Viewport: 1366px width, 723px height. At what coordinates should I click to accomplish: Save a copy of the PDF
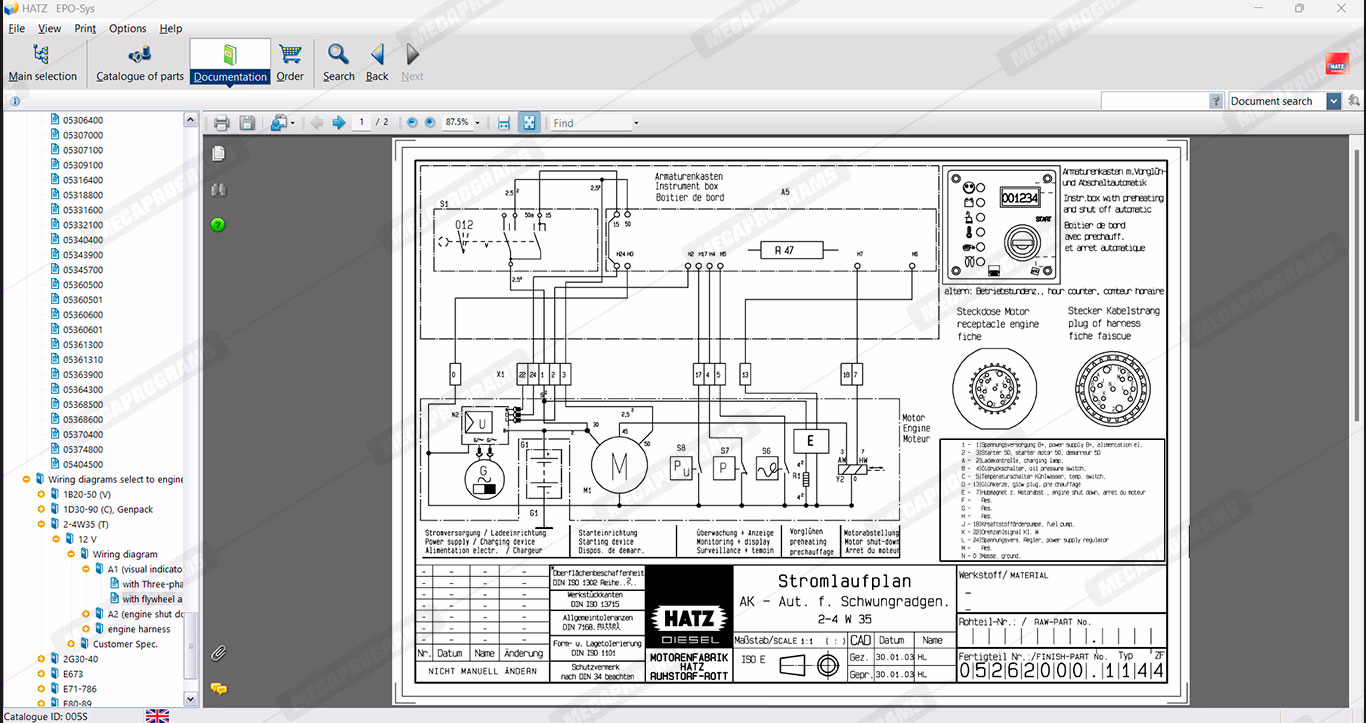247,123
